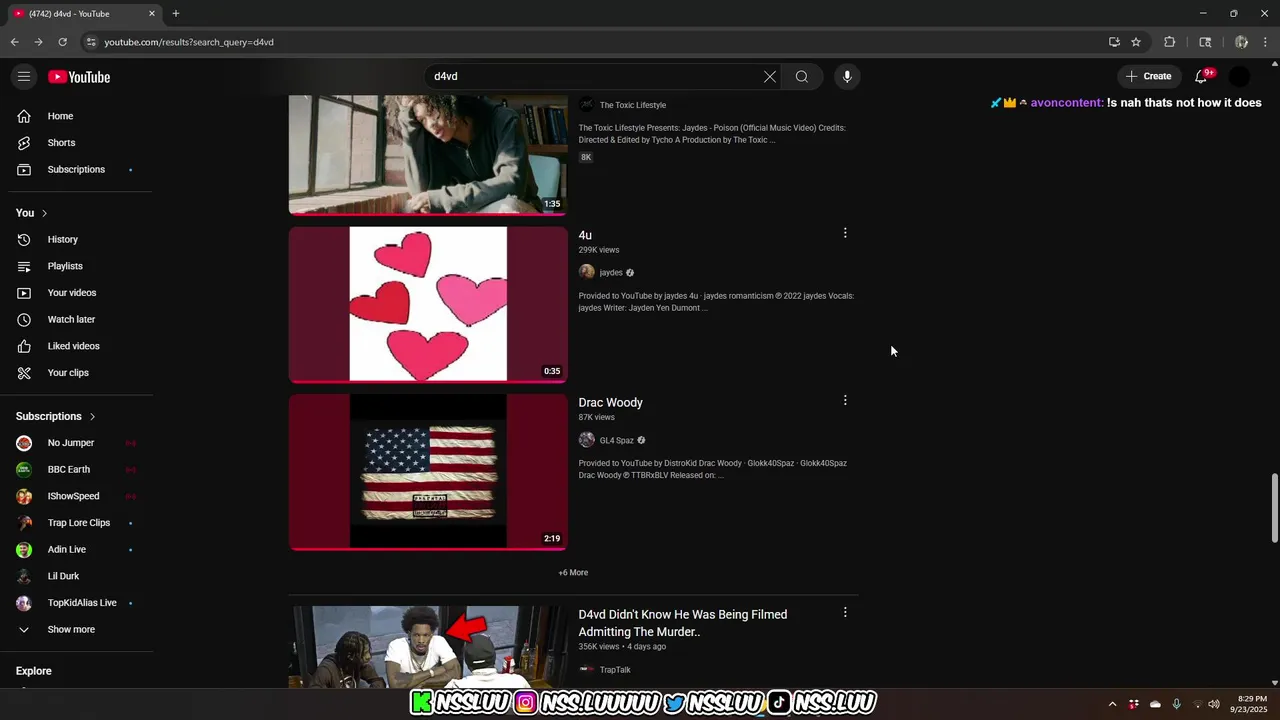Expand the +6 More results
Viewport: 1280px width, 720px height.
tap(573, 573)
